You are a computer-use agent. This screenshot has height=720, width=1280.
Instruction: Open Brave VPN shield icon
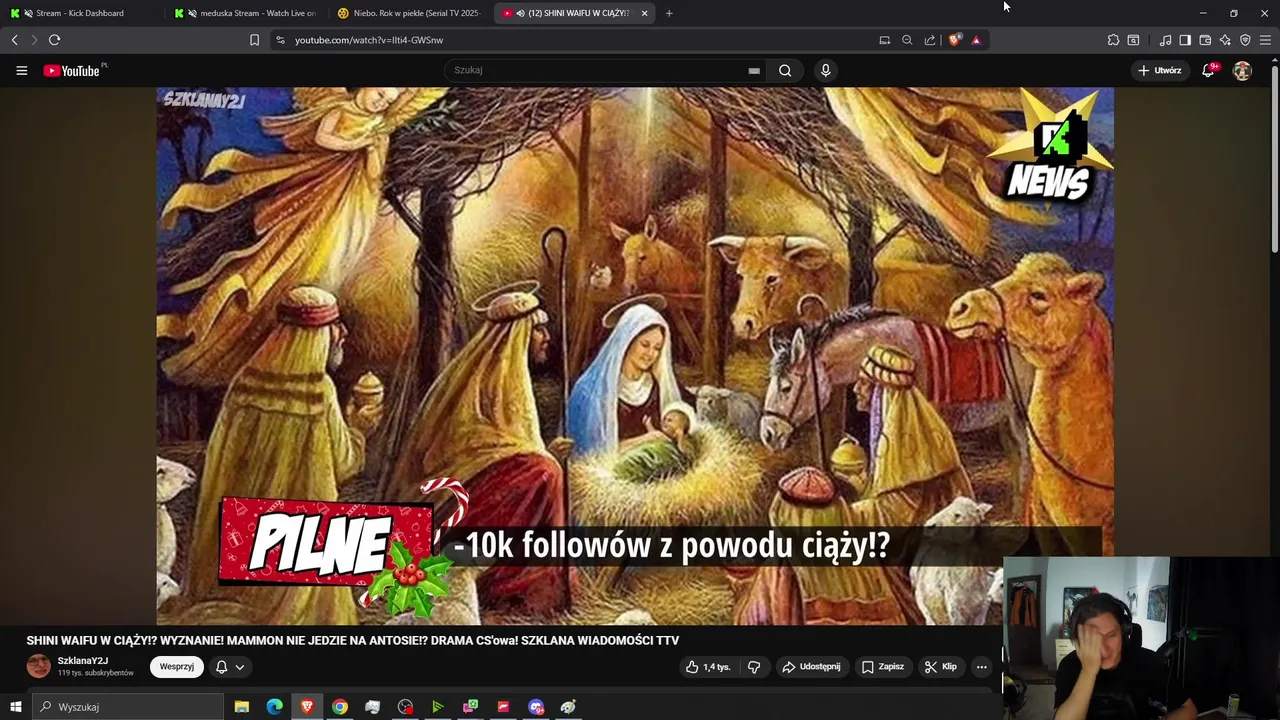pyautogui.click(x=1245, y=40)
